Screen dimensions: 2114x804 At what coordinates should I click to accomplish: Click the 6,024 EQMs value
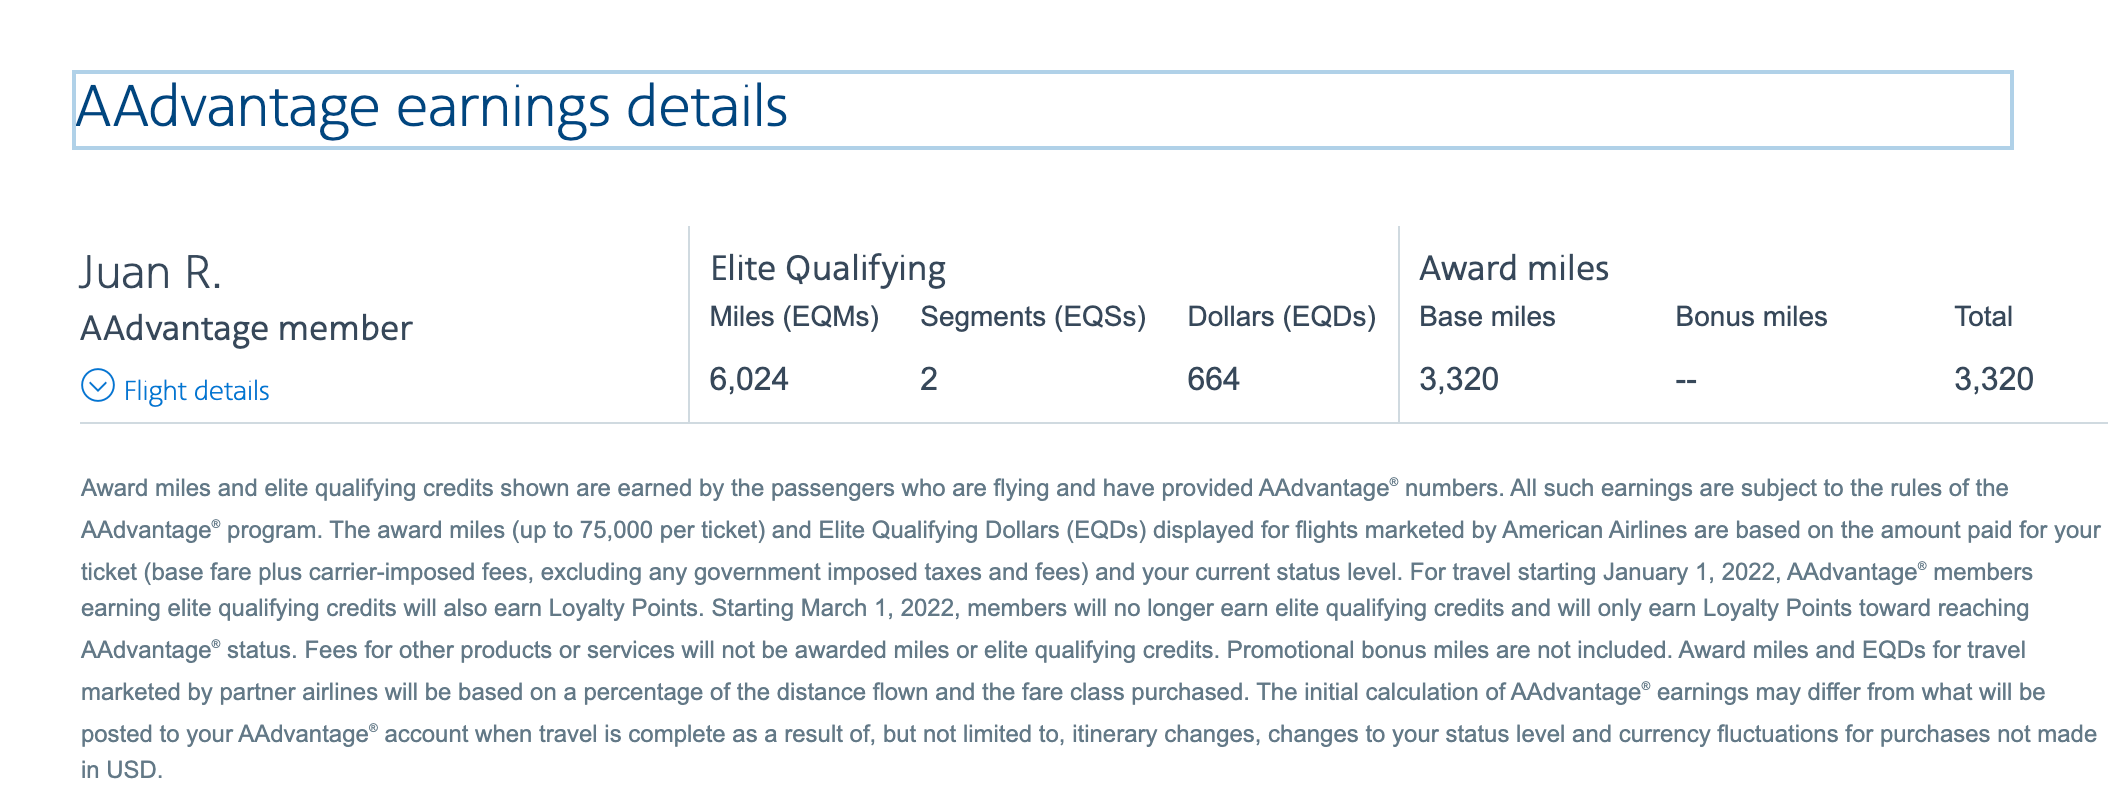point(748,379)
